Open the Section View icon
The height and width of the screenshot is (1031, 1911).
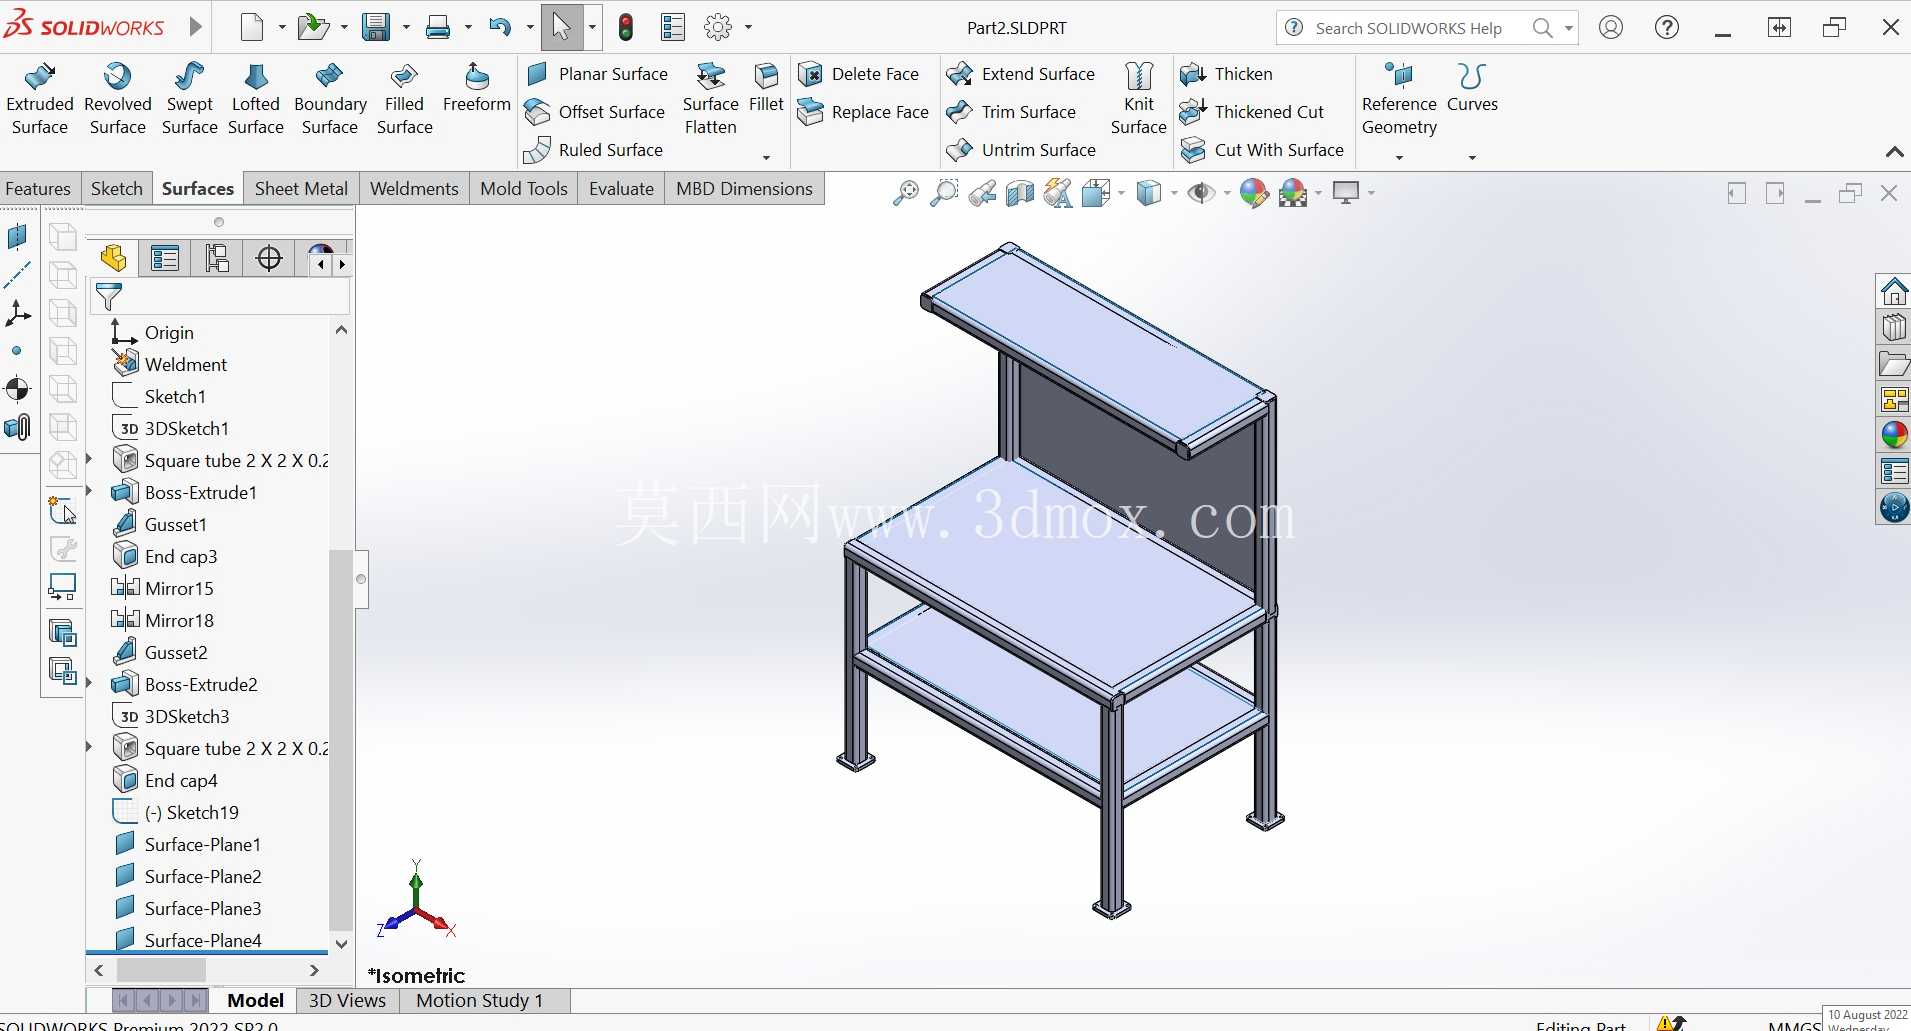tap(1020, 193)
